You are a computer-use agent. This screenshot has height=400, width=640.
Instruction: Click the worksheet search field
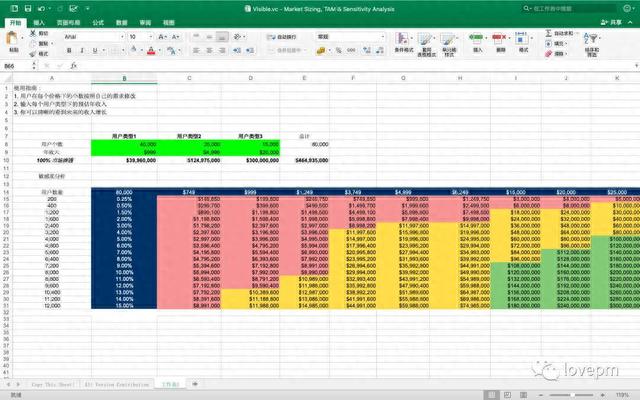pos(570,9)
